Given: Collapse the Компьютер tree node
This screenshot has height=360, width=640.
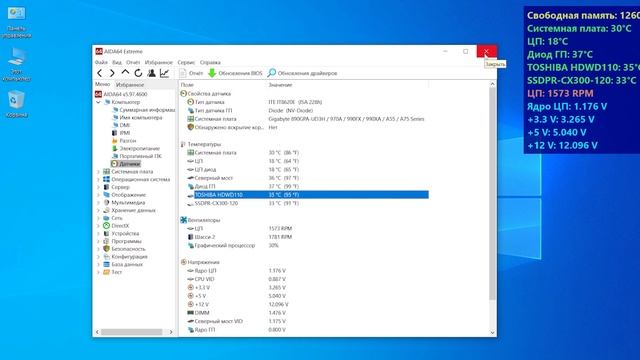Looking at the screenshot, I should point(98,102).
